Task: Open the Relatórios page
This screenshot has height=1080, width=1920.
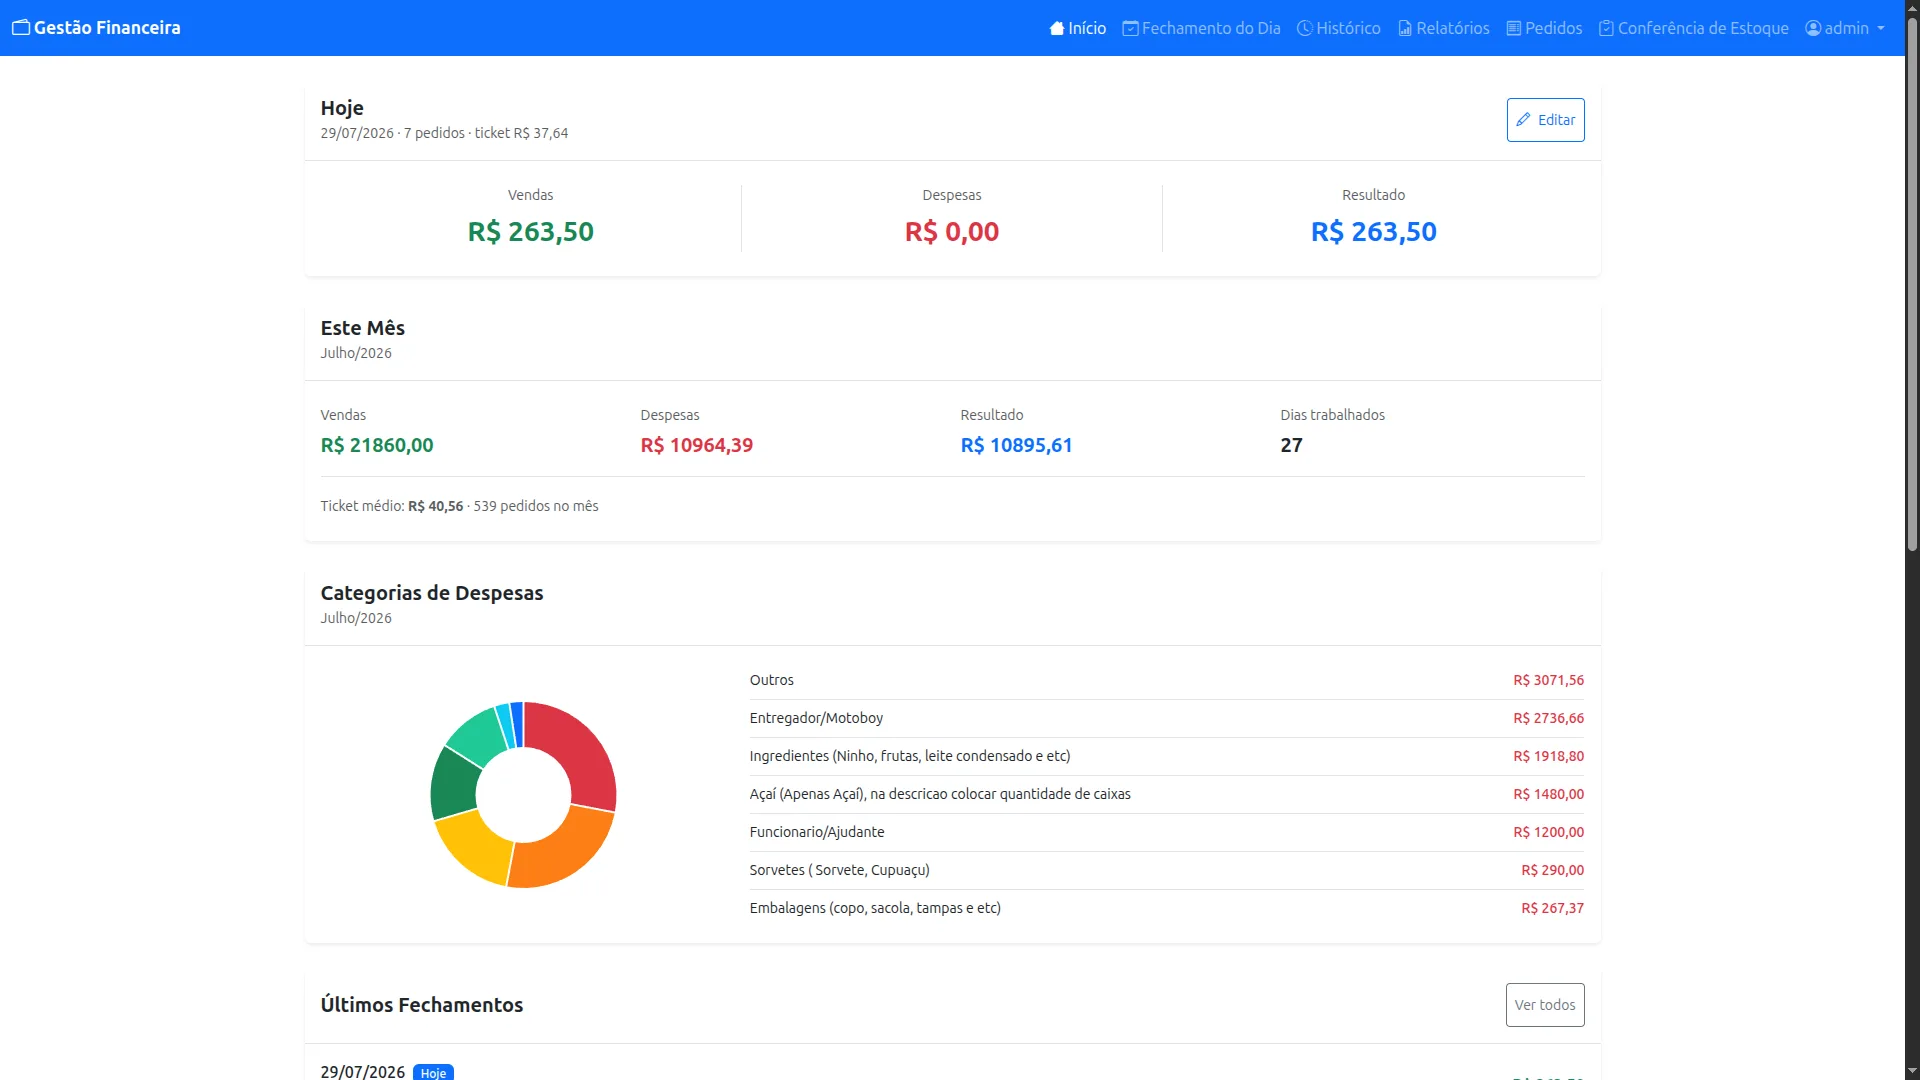Action: (x=1444, y=28)
